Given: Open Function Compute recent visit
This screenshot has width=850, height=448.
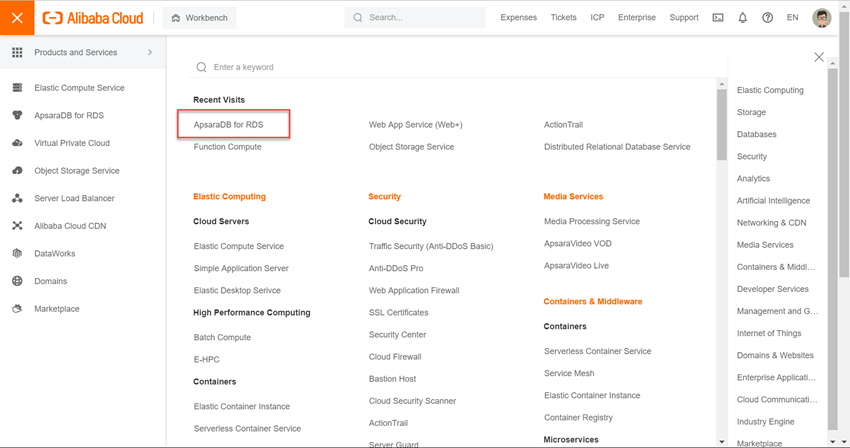Looking at the screenshot, I should 227,147.
